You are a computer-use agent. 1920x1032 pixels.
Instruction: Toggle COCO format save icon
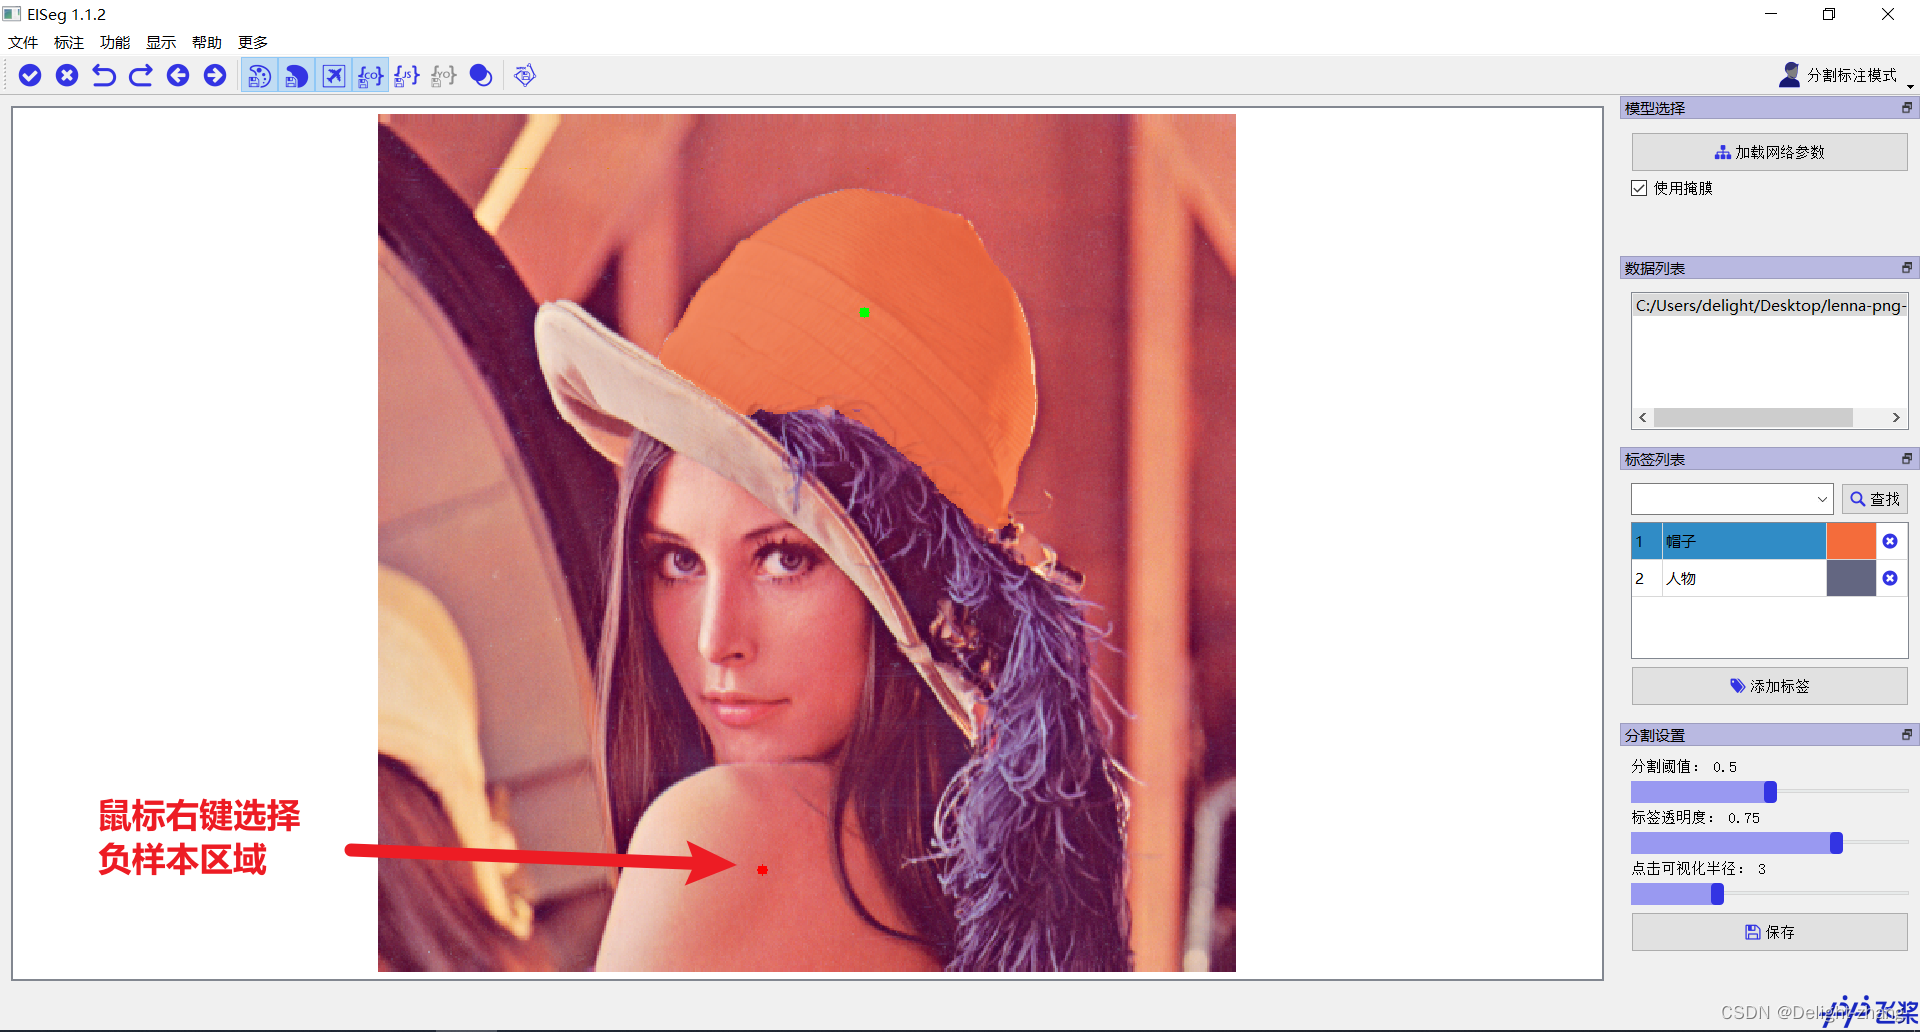(370, 75)
